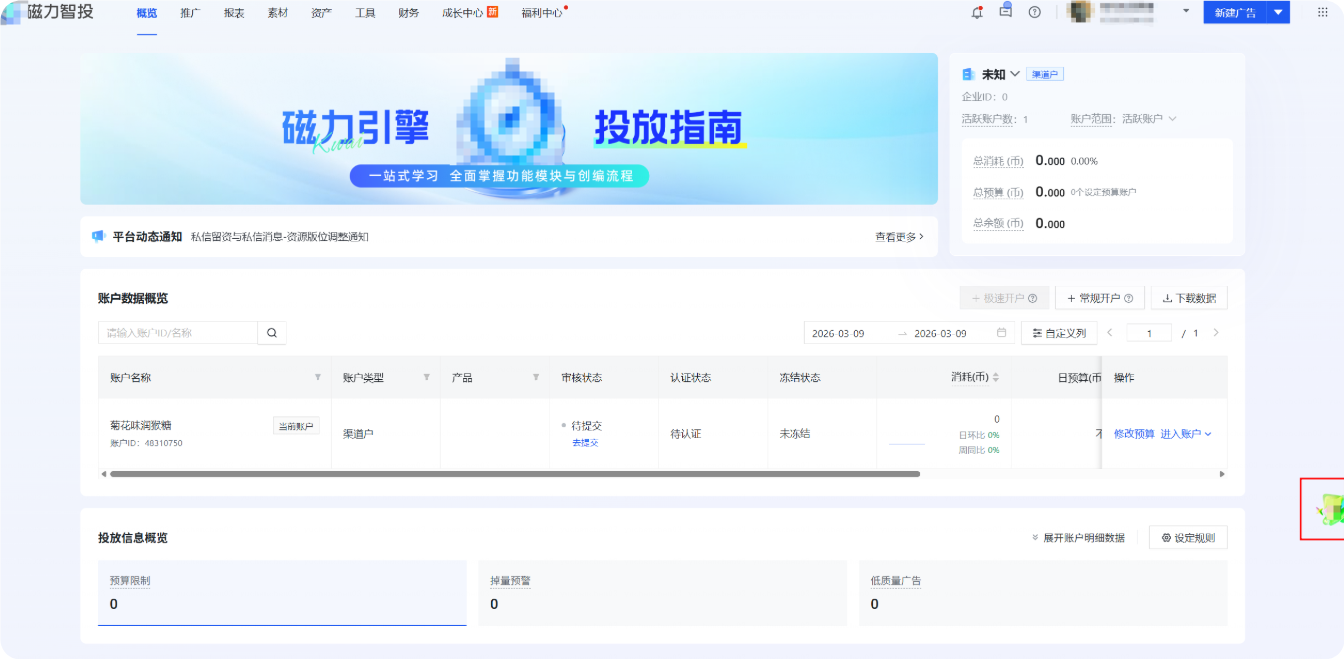Viewport: 1344px width, 659px height.
Task: Click the filter icon in 产品 column
Action: coord(536,378)
